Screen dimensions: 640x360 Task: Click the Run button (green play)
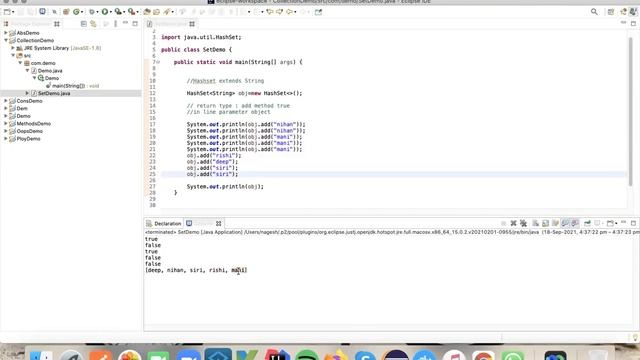coord(105,12)
